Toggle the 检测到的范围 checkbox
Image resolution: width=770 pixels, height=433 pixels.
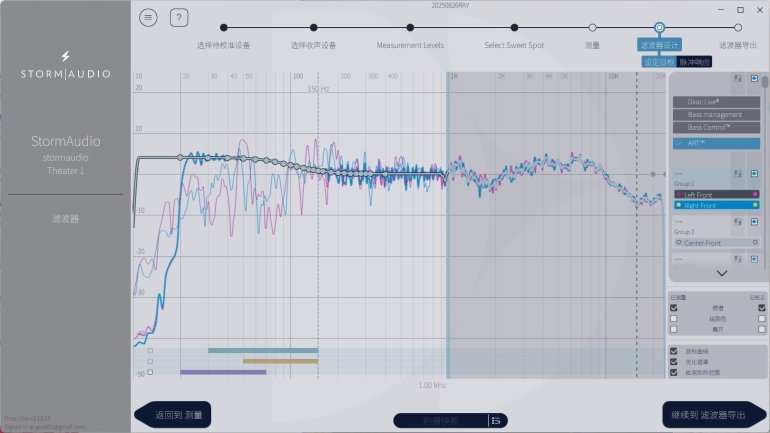click(674, 372)
